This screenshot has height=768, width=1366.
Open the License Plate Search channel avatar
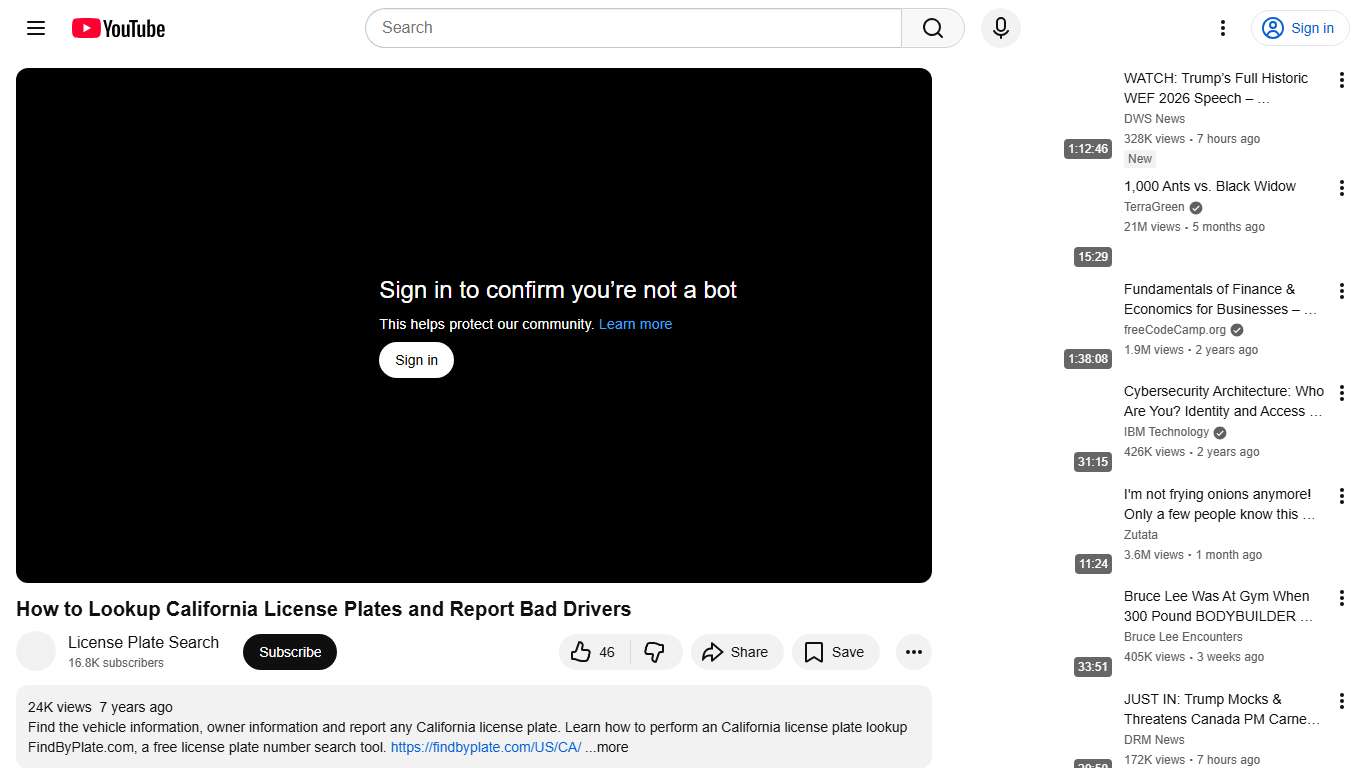pos(36,651)
